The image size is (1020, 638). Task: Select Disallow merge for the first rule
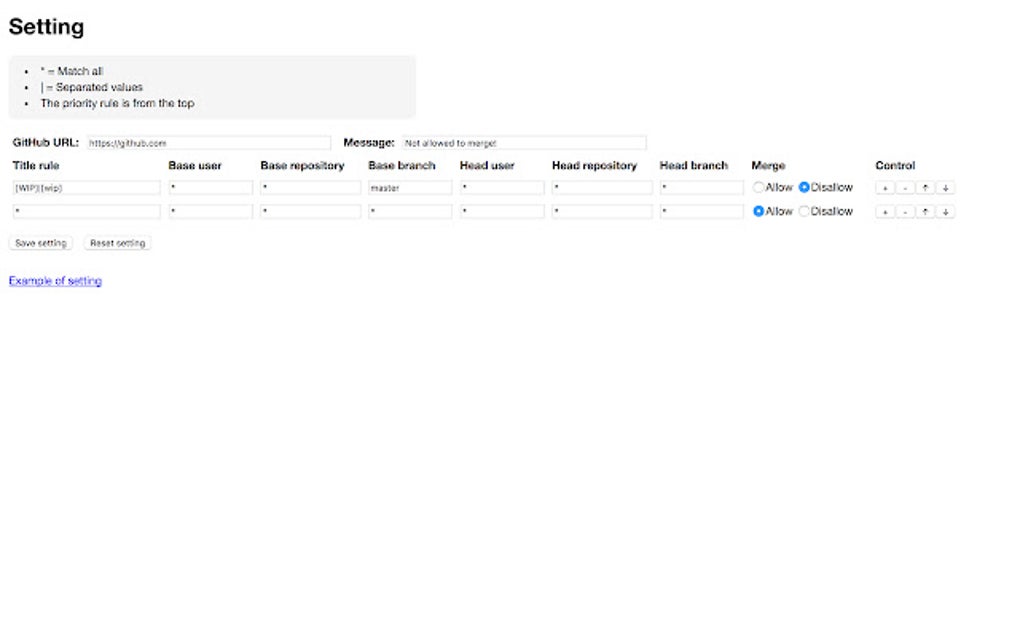pos(804,187)
